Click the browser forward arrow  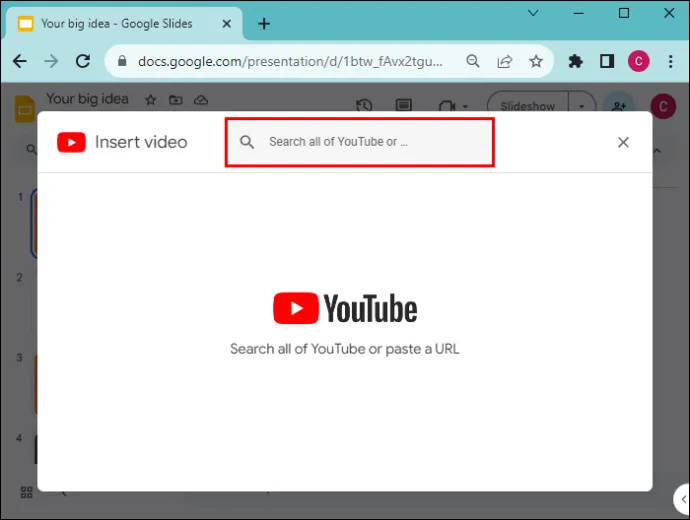click(x=51, y=61)
